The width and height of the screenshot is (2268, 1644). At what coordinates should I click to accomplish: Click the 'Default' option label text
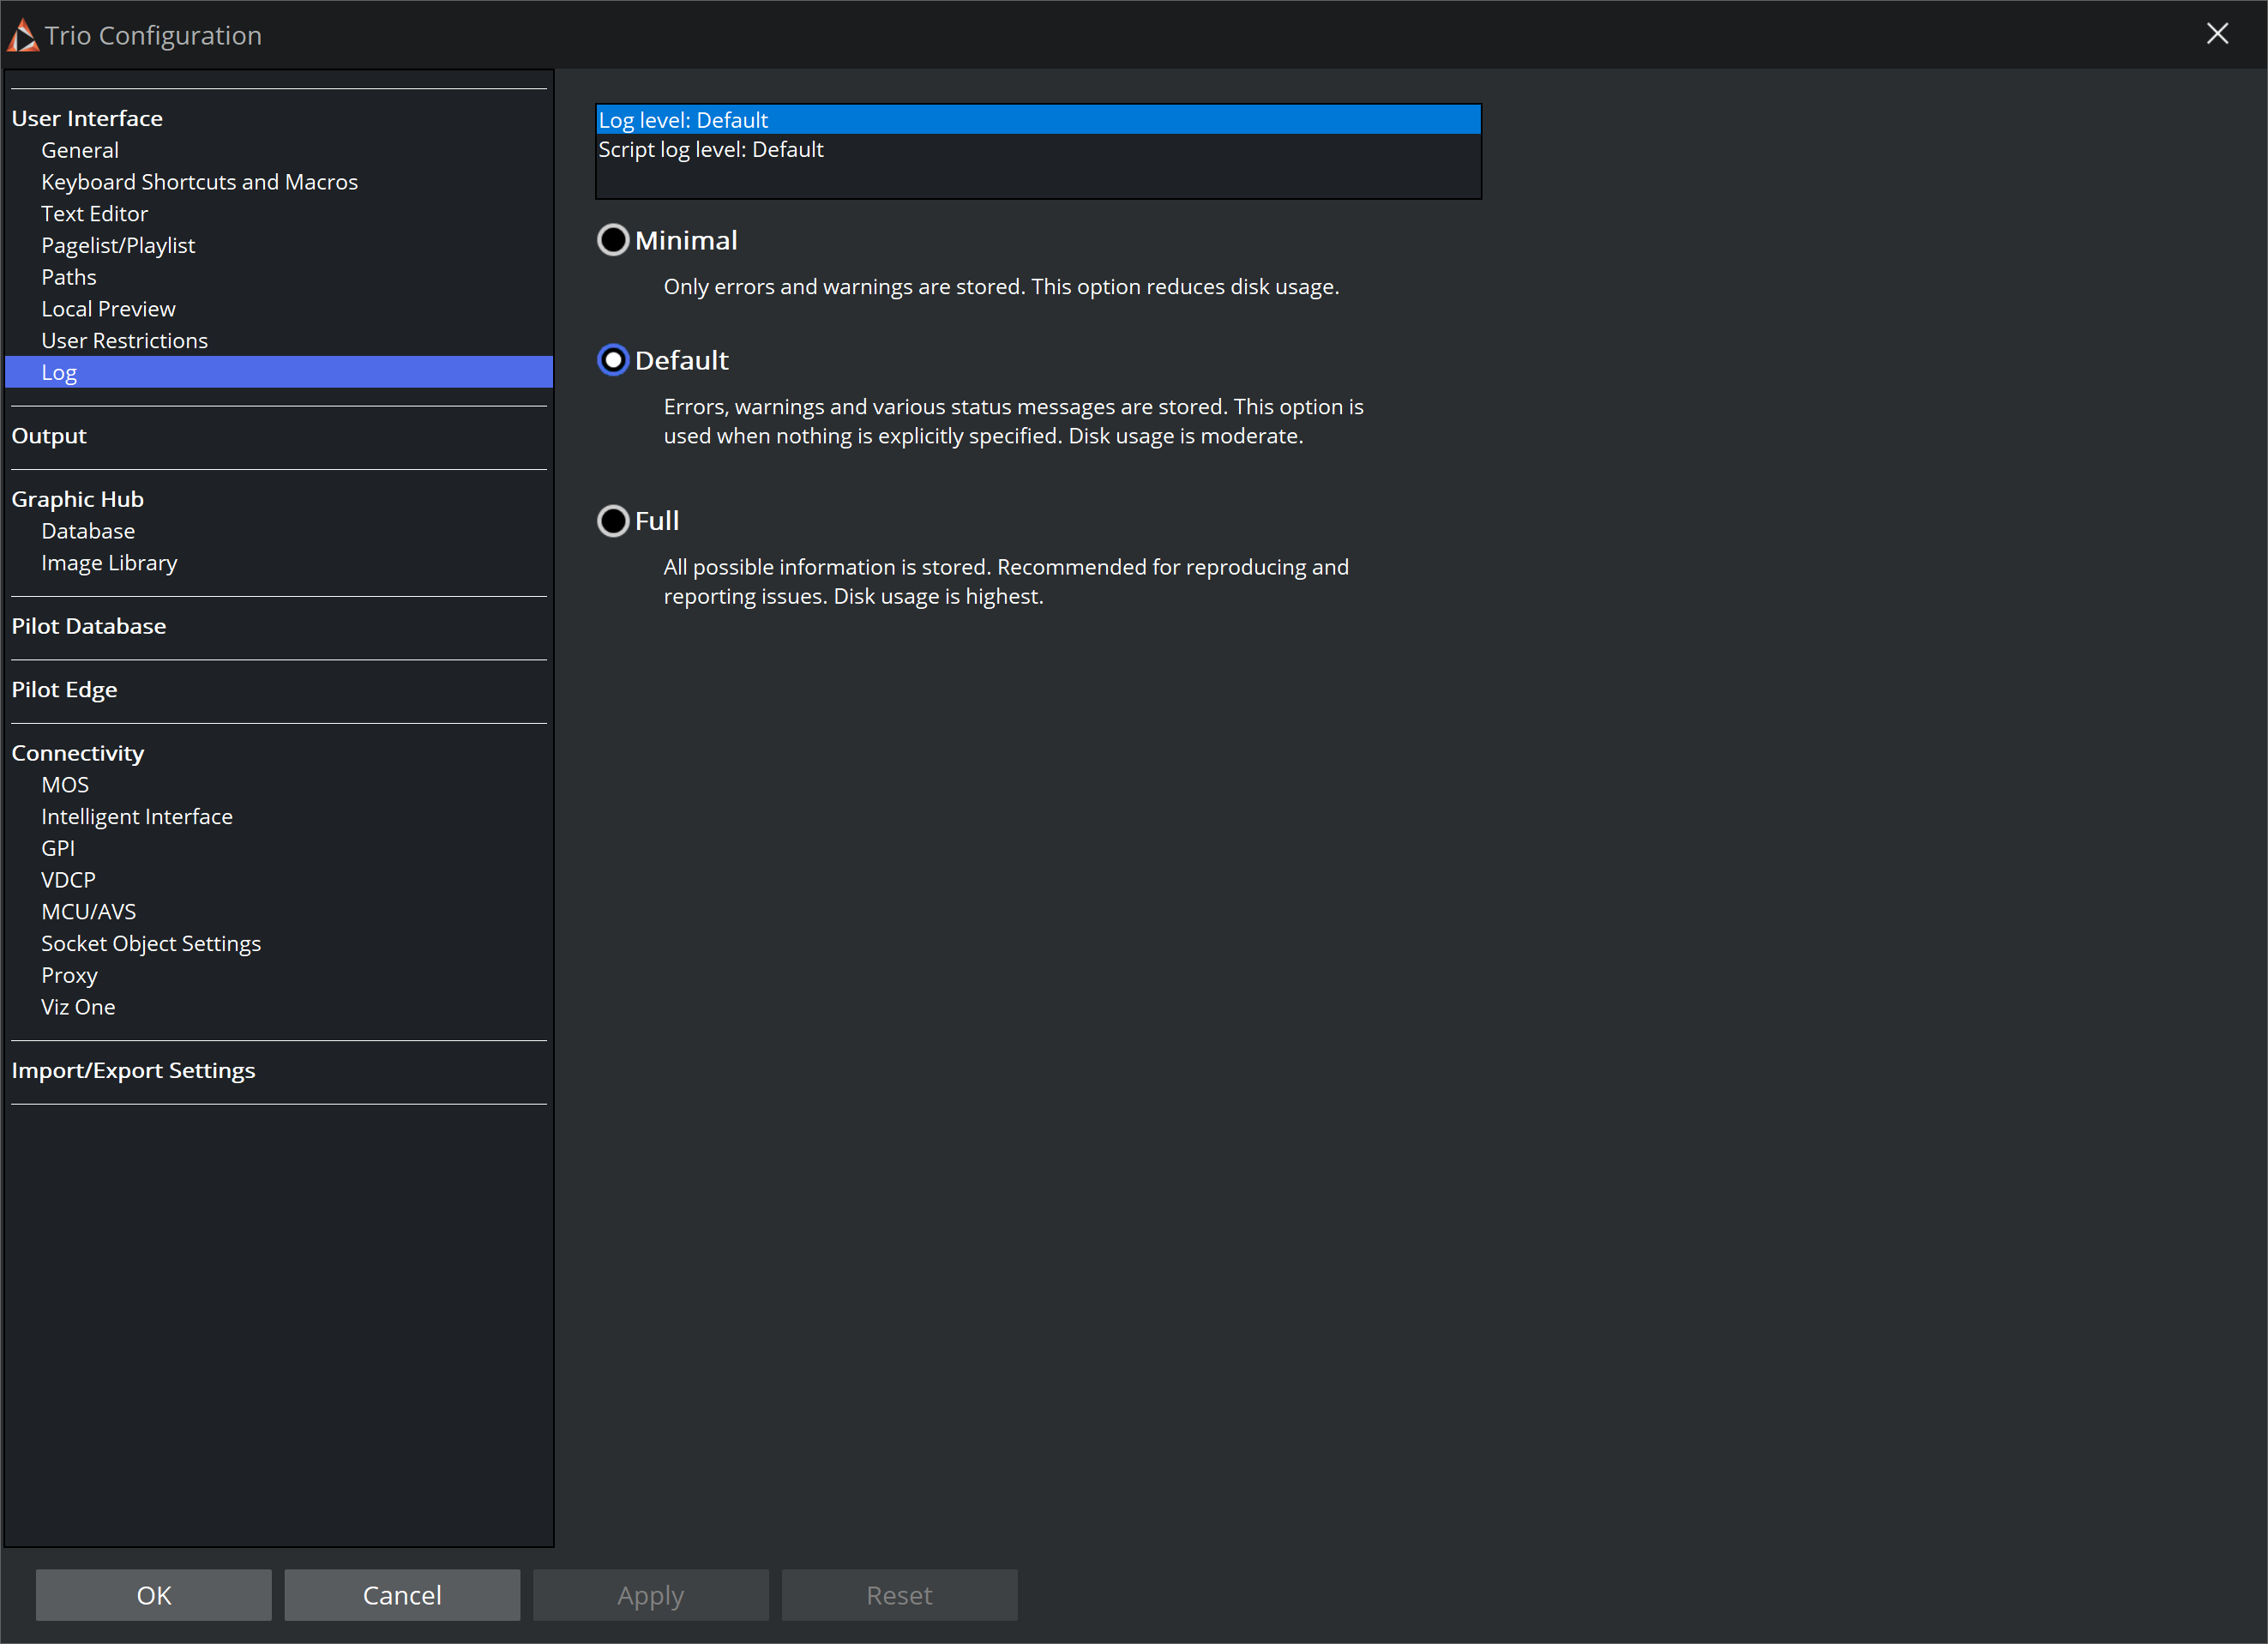click(x=682, y=360)
